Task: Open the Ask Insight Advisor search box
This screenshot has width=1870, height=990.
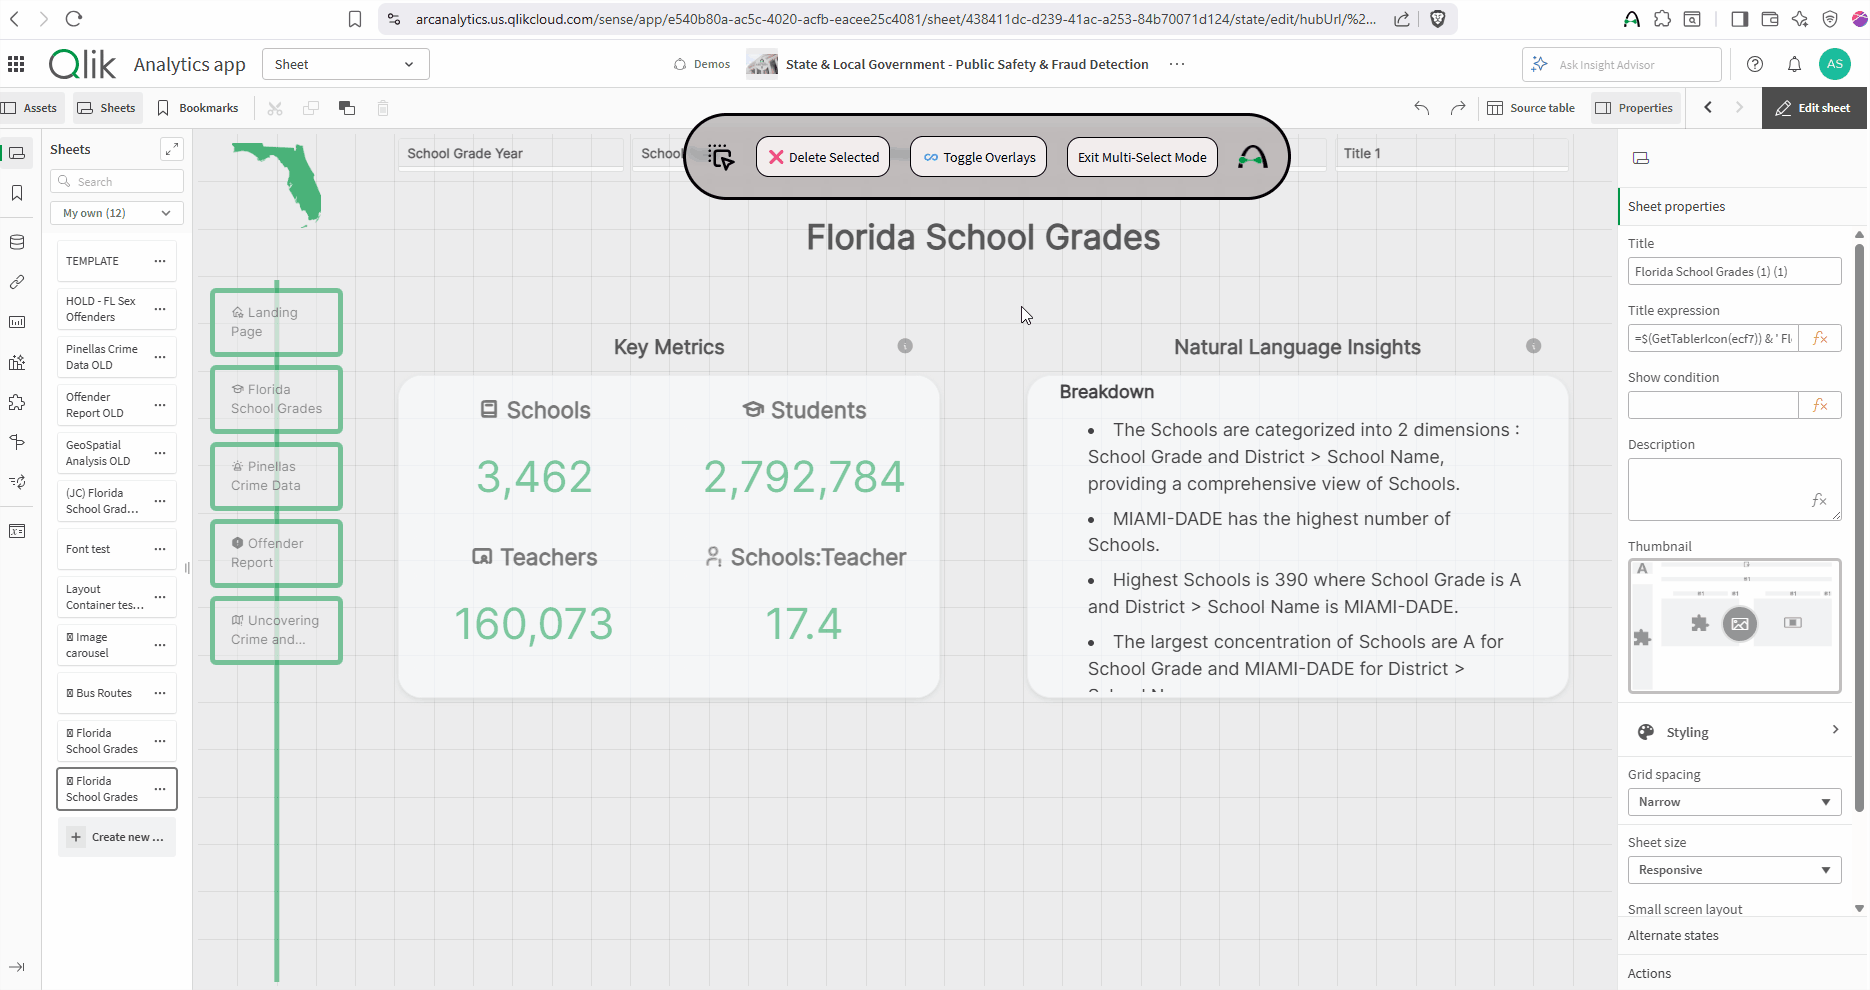Action: click(1621, 64)
